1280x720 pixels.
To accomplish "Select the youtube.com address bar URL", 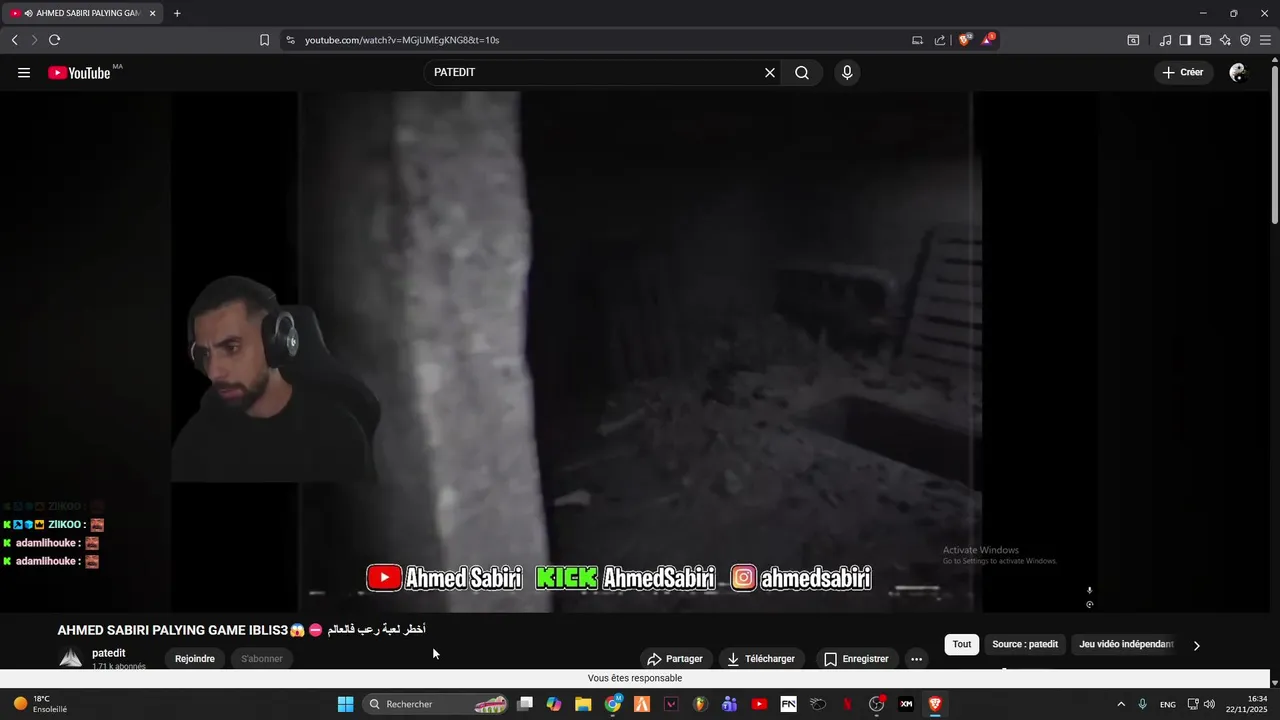I will 402,40.
